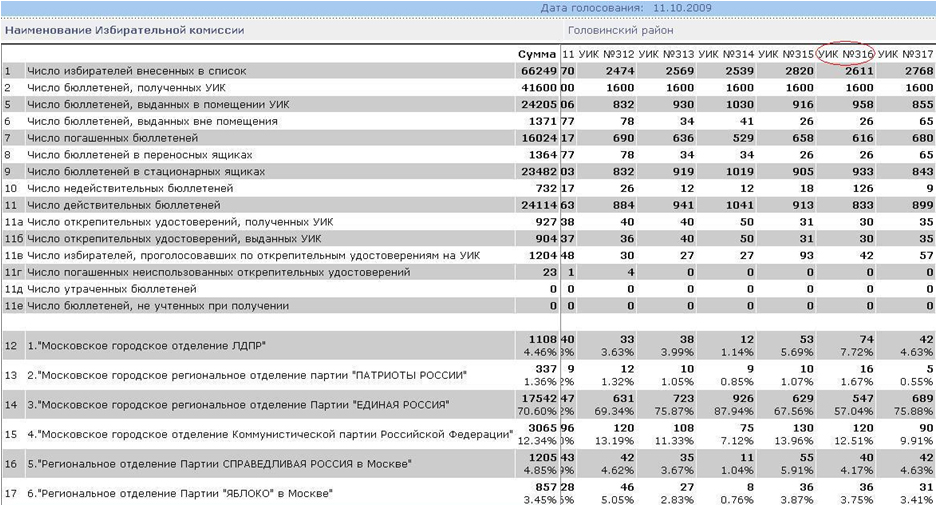Select the ЯБЛОКО party row label
936x505 pixels.
pos(178,492)
